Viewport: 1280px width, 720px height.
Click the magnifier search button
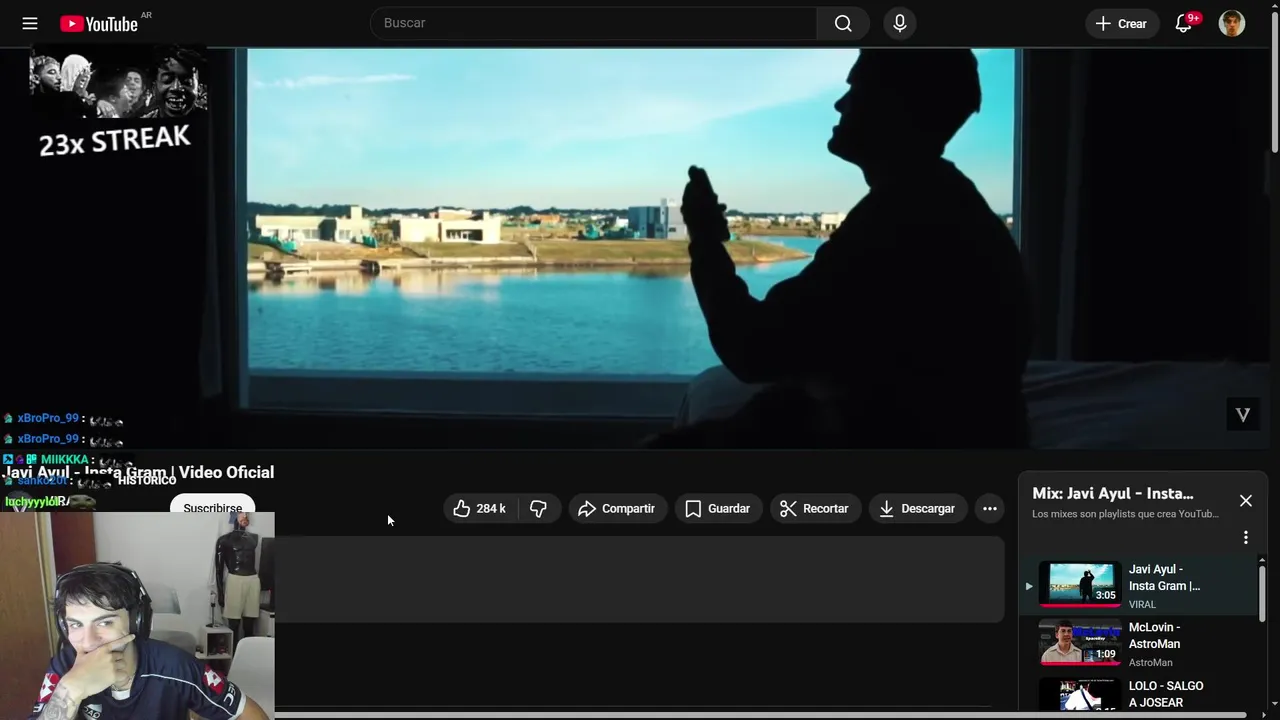pos(843,23)
